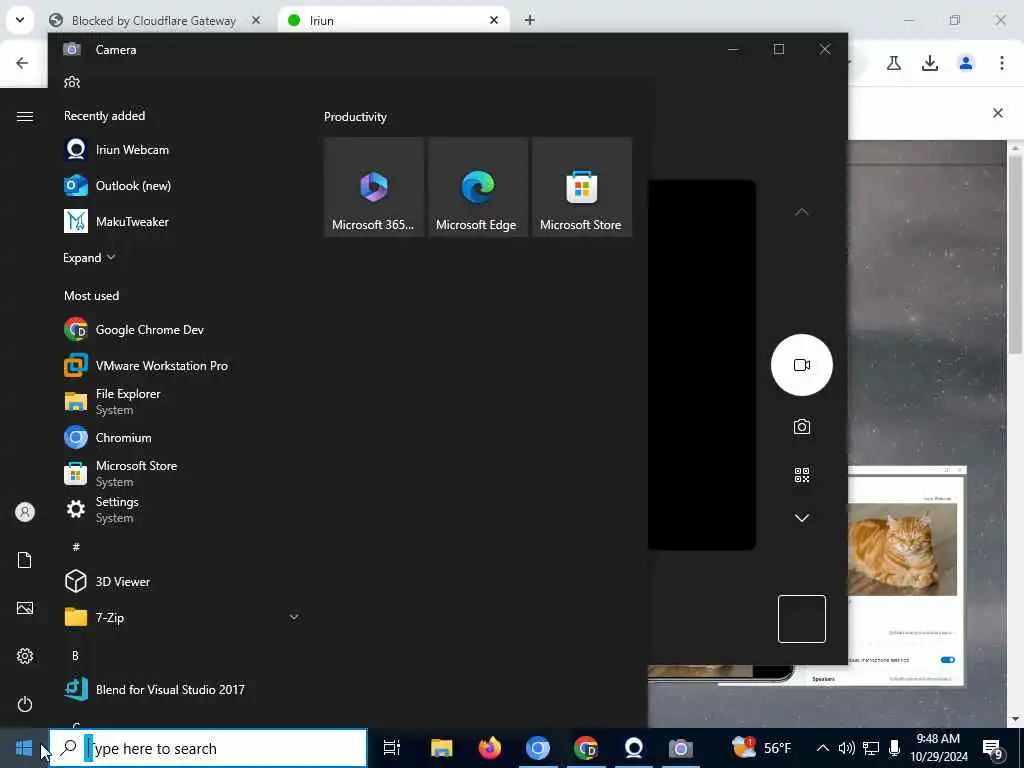Viewport: 1024px width, 768px height.
Task: Expand the Recently added list
Action: [89, 258]
